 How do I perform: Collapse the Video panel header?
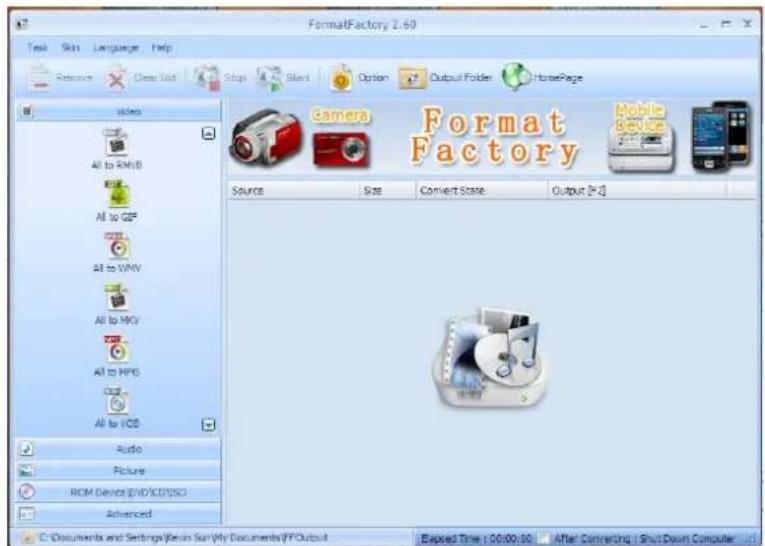tap(119, 111)
